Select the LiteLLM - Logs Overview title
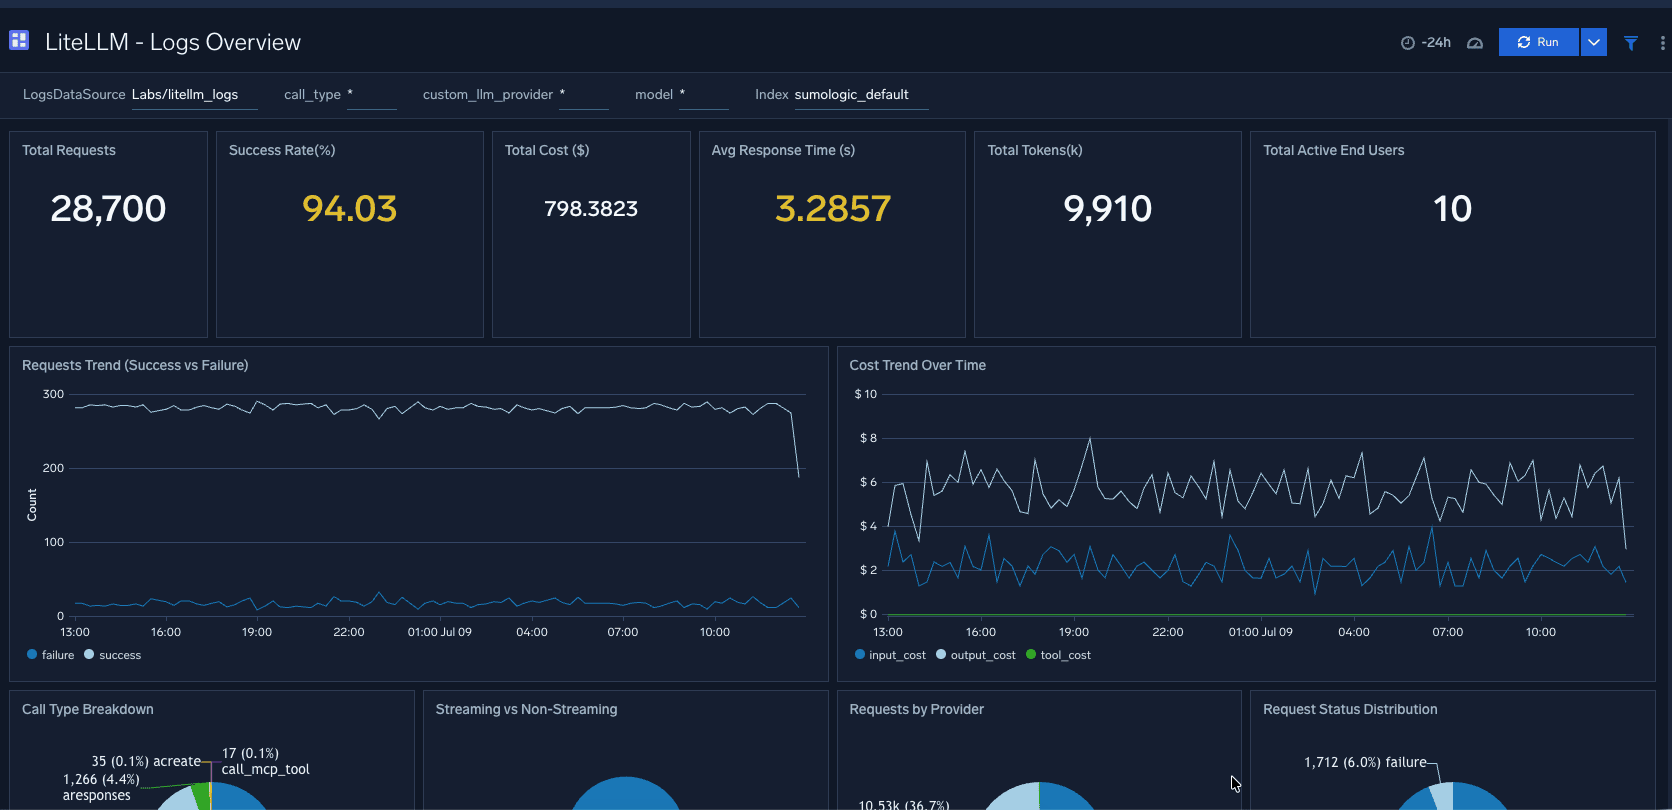The width and height of the screenshot is (1672, 810). tap(173, 42)
